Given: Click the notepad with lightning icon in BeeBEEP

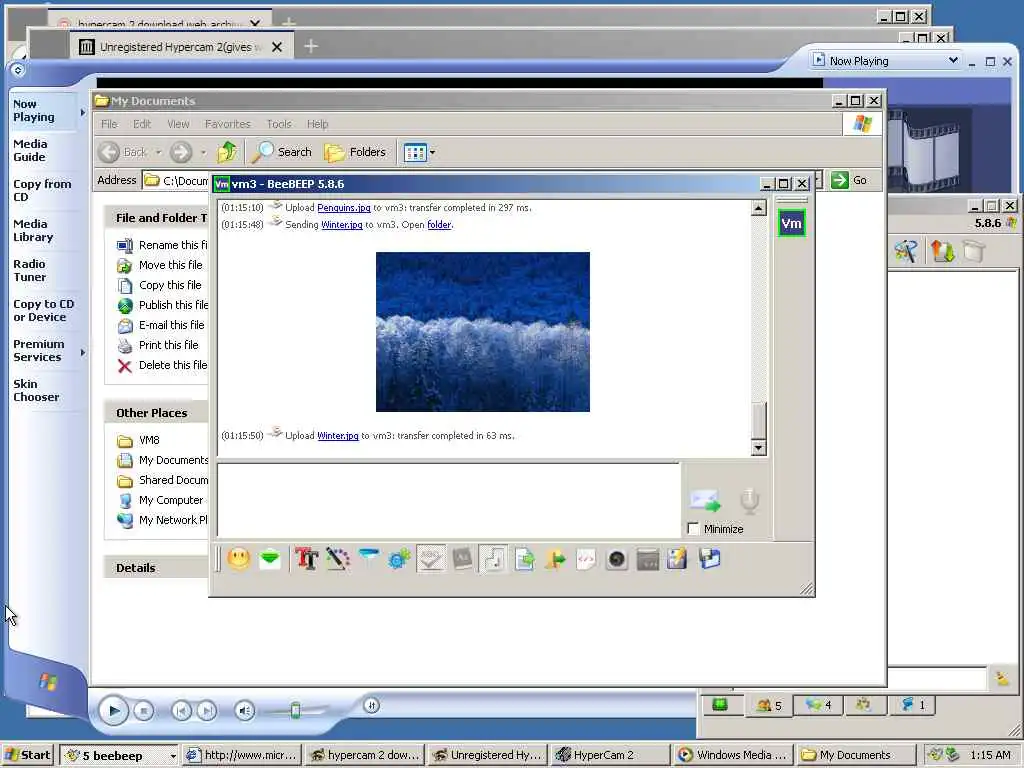Looking at the screenshot, I should tap(677, 559).
